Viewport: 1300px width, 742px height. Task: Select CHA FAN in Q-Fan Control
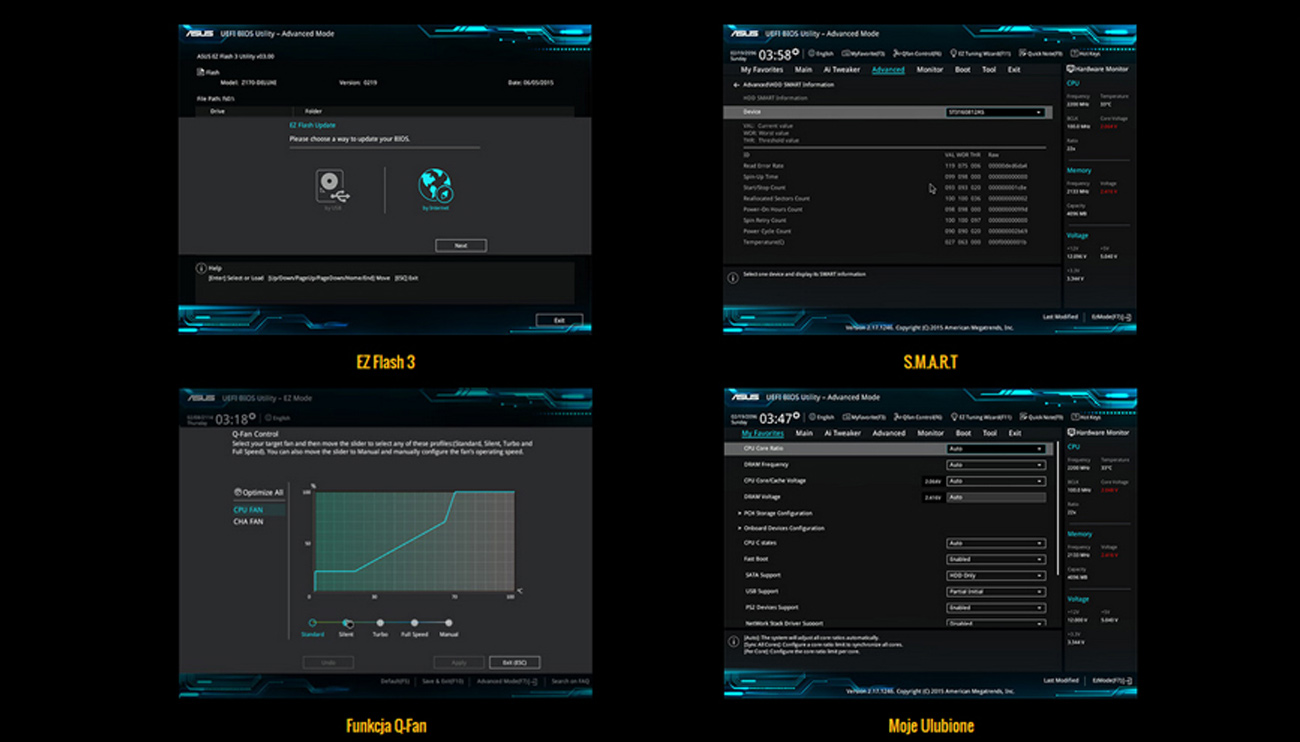(248, 522)
